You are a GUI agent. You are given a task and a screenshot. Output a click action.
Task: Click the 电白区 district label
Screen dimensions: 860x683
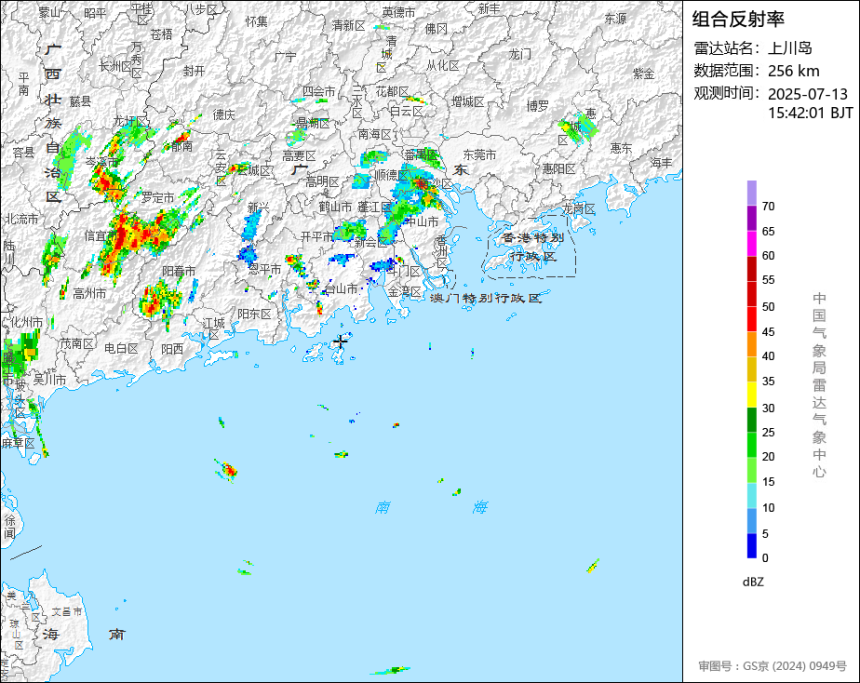tap(121, 348)
